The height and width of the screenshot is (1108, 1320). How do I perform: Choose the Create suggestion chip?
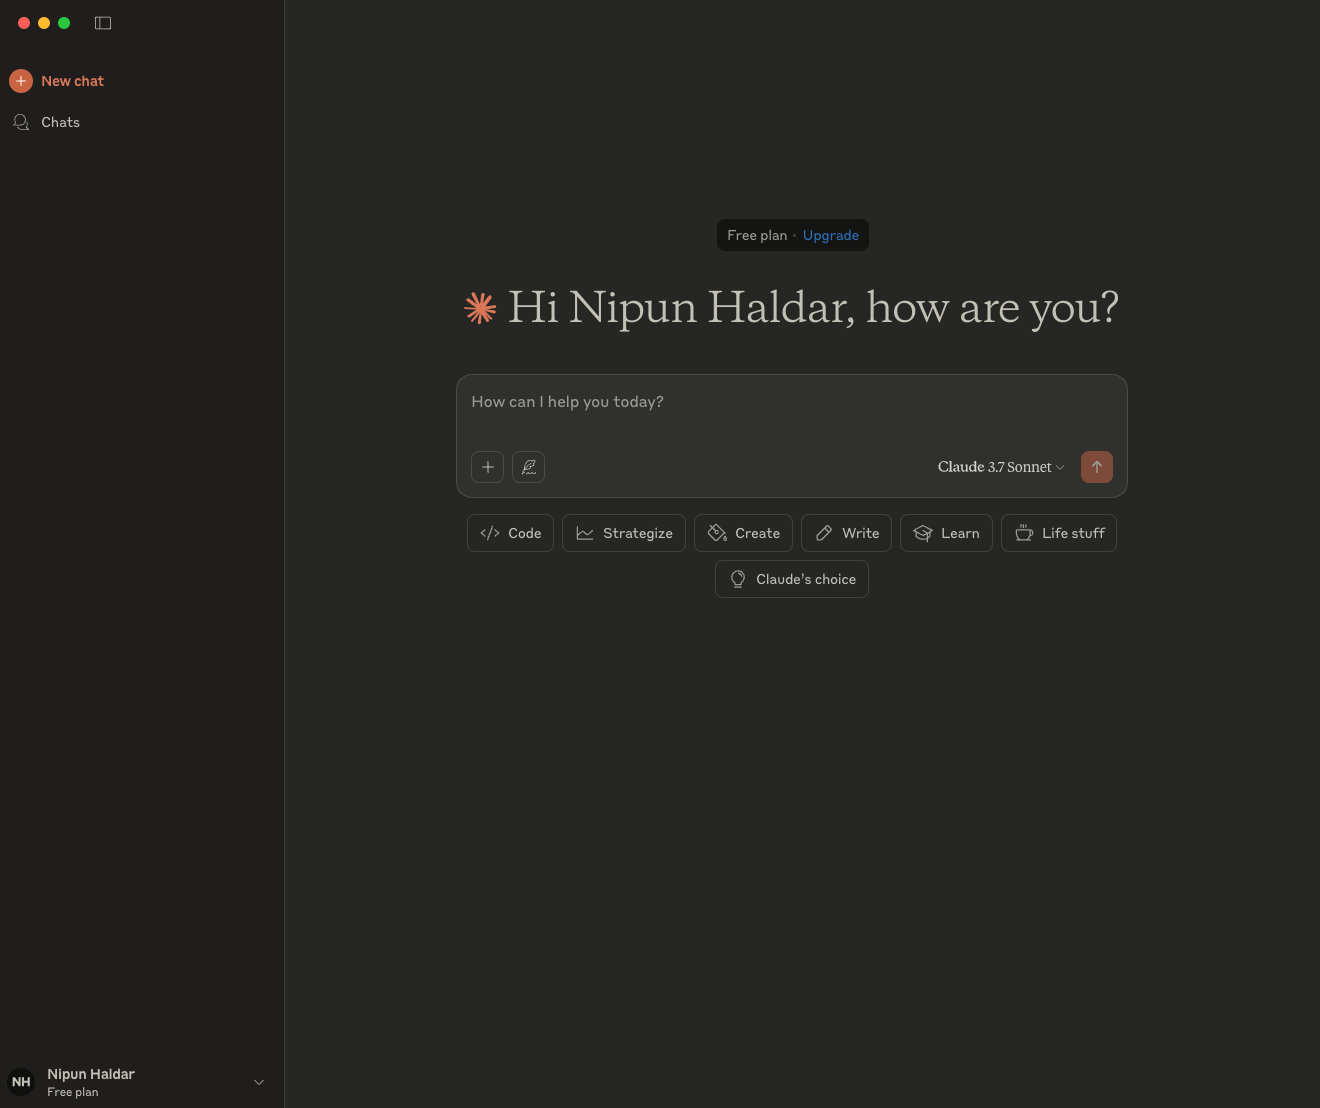coord(743,533)
